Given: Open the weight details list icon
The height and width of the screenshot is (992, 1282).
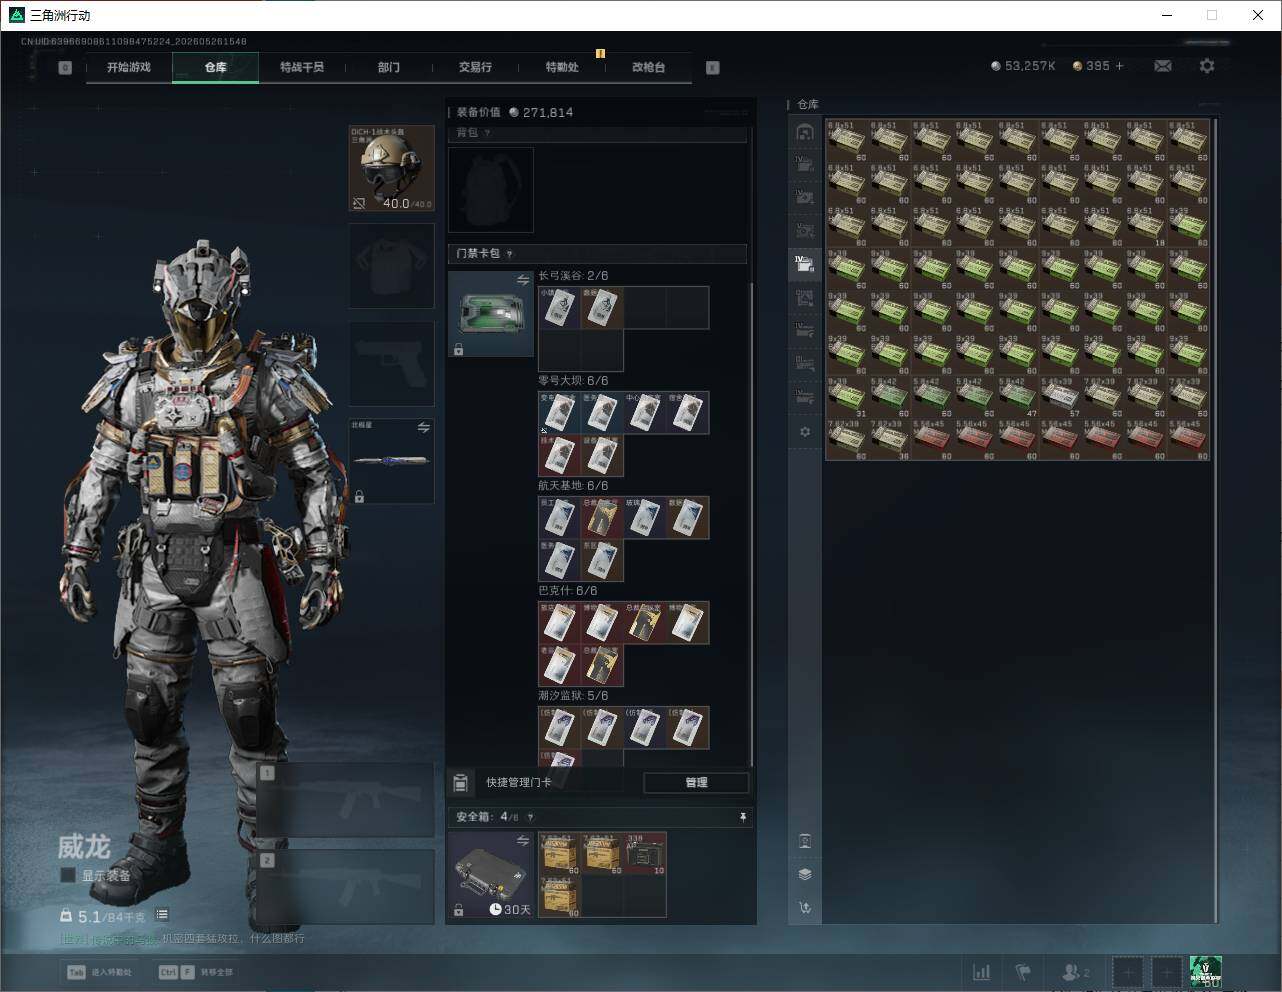Looking at the screenshot, I should [x=162, y=915].
